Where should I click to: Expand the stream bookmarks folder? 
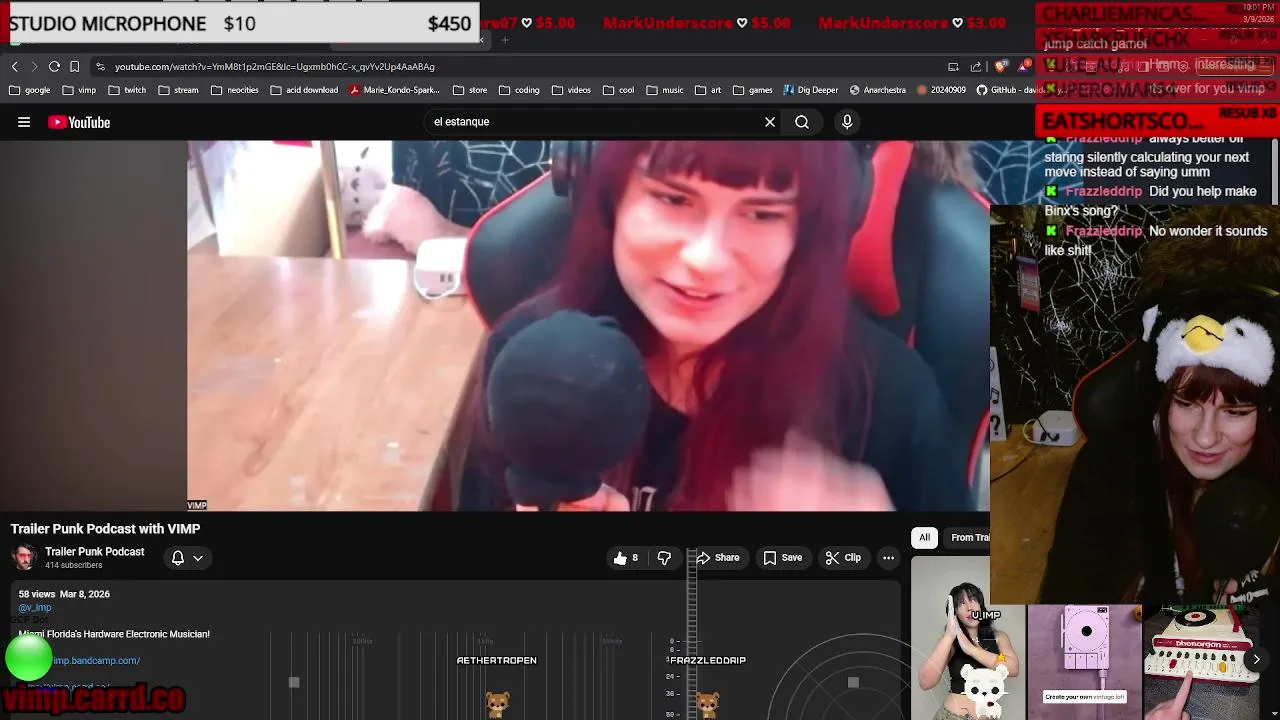point(178,90)
